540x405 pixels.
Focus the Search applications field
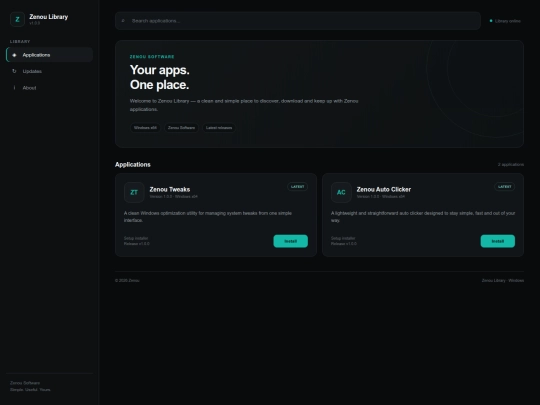click(x=298, y=21)
